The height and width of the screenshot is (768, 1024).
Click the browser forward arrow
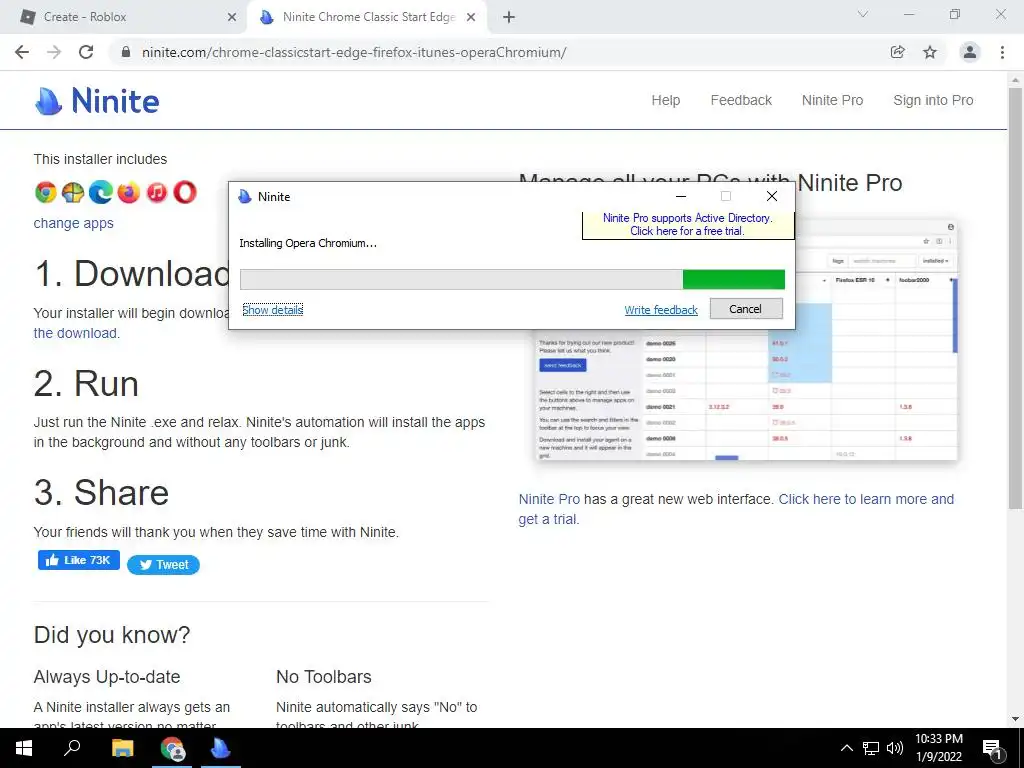pyautogui.click(x=54, y=52)
